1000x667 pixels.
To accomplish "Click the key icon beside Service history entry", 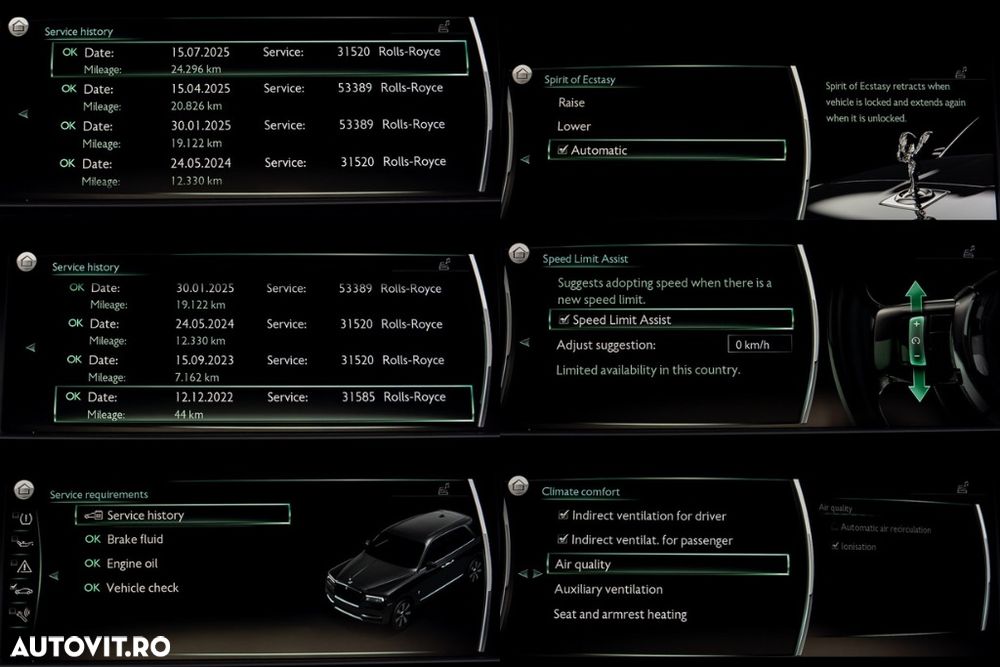I will pyautogui.click(x=93, y=515).
